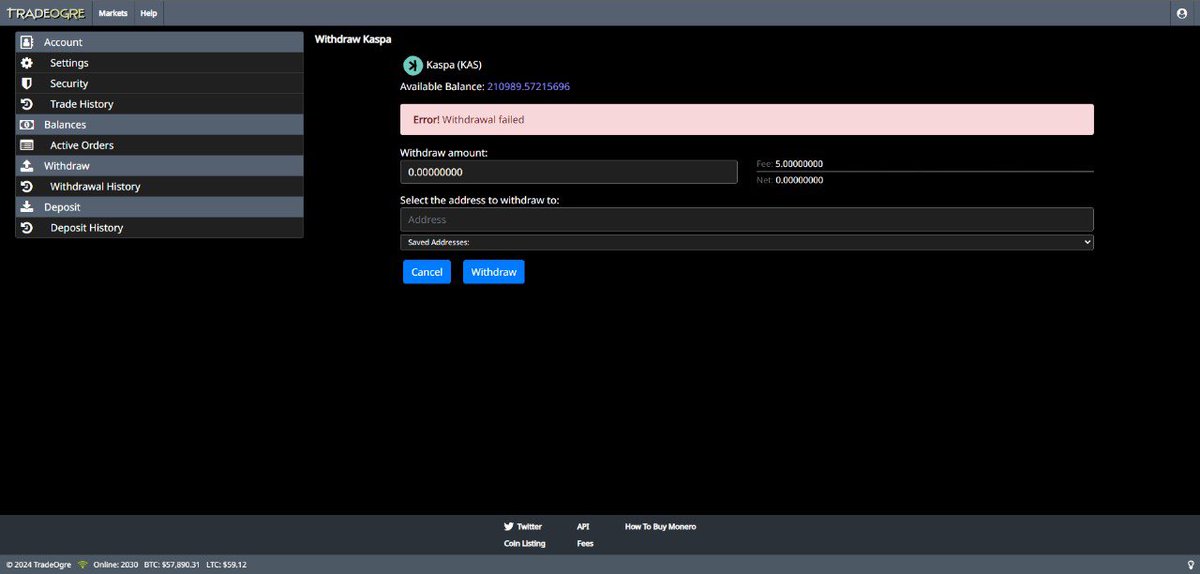Open the Fees footer link

[585, 544]
